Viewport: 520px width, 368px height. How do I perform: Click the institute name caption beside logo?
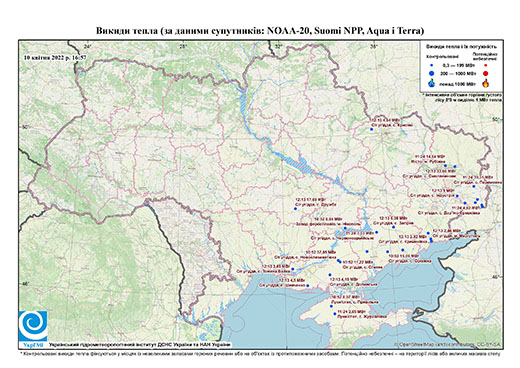(140, 345)
